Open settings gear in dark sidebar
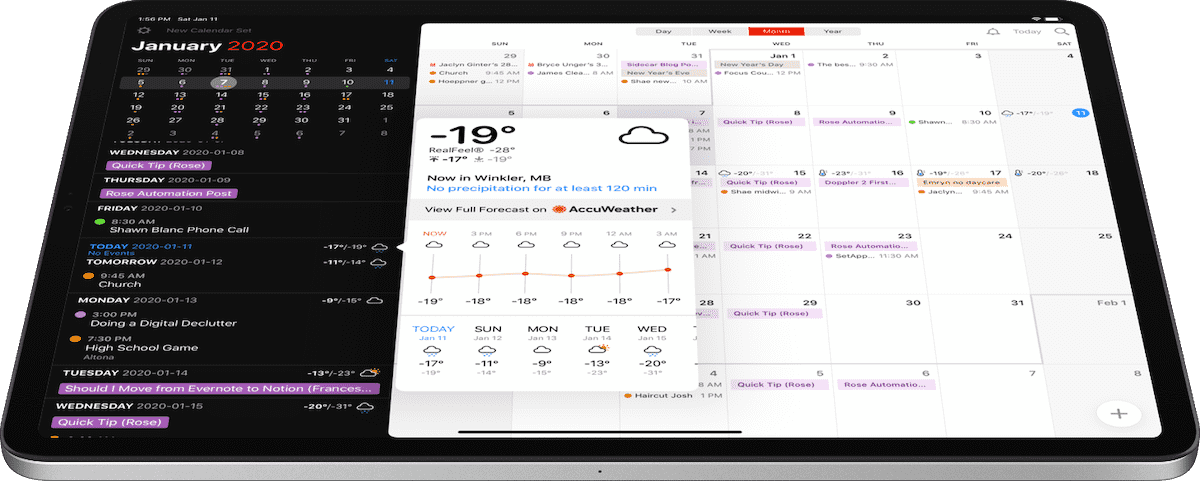 (143, 31)
